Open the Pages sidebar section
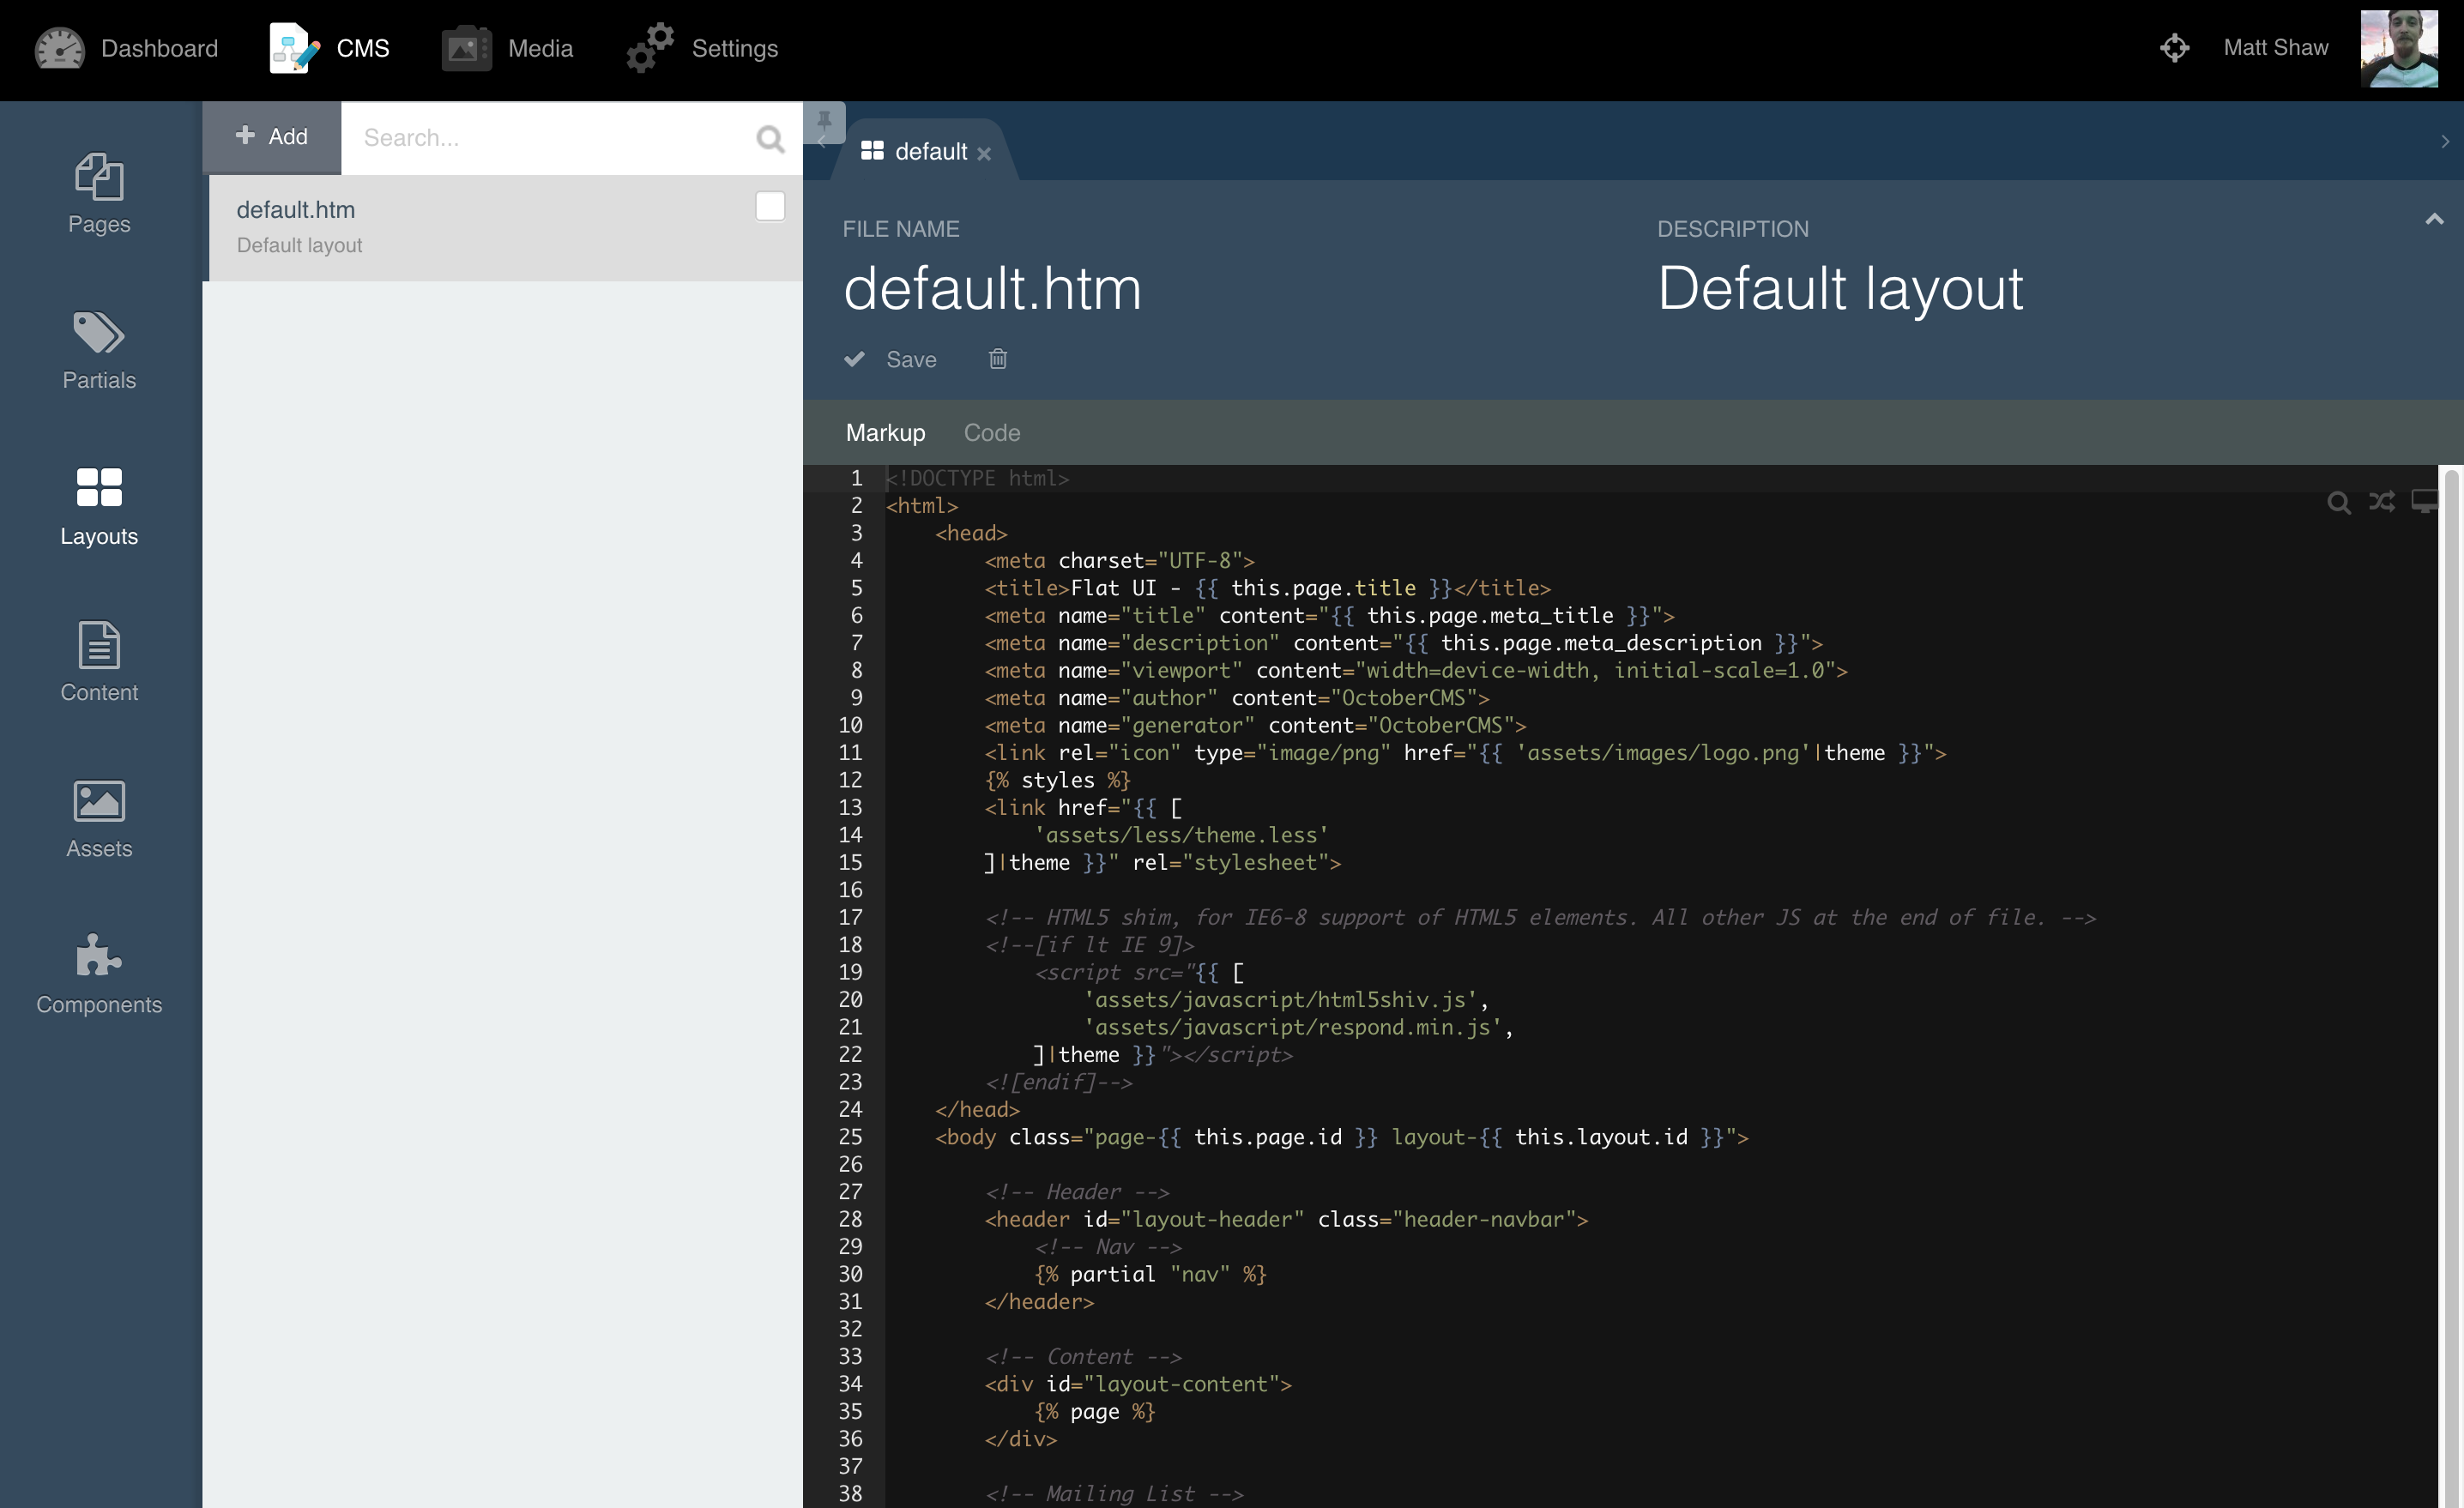 pyautogui.click(x=99, y=194)
